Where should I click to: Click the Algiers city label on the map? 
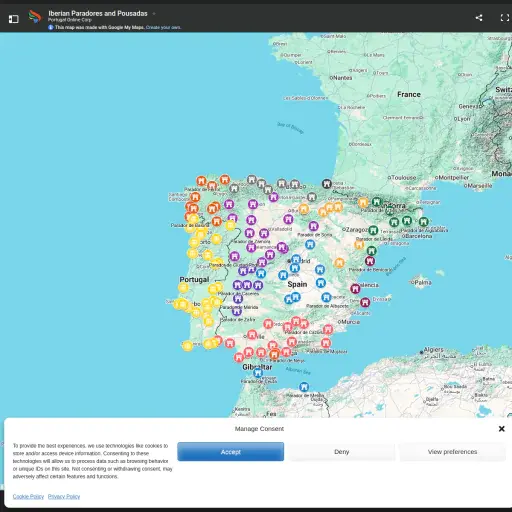433,350
